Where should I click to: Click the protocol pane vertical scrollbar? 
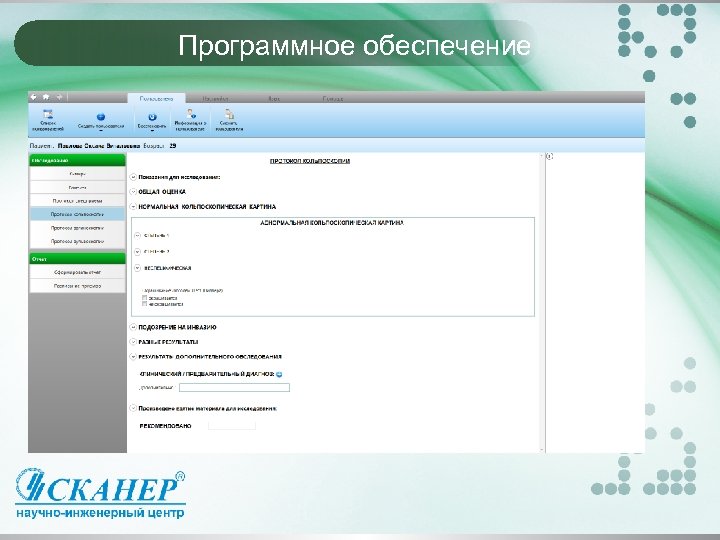[542, 303]
